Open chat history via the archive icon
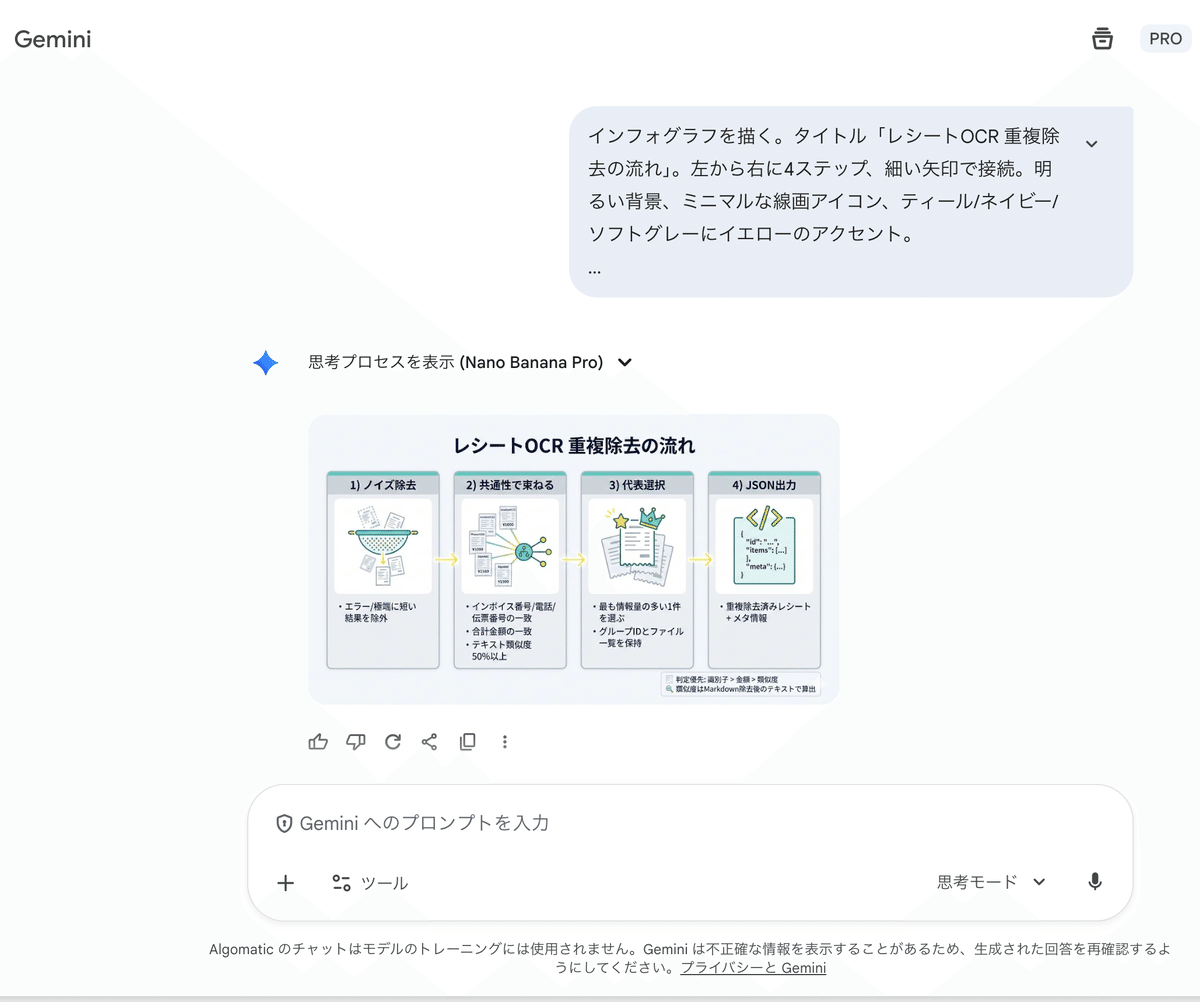This screenshot has width=1200, height=1002. (1102, 38)
